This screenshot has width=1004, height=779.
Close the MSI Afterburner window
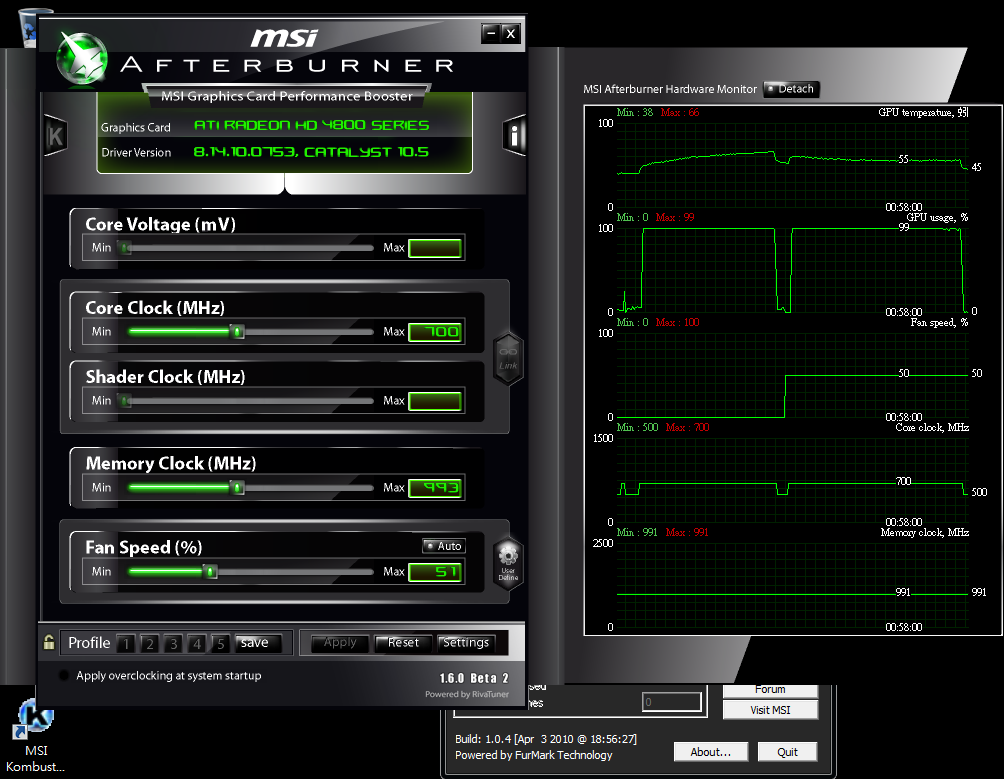coord(510,33)
